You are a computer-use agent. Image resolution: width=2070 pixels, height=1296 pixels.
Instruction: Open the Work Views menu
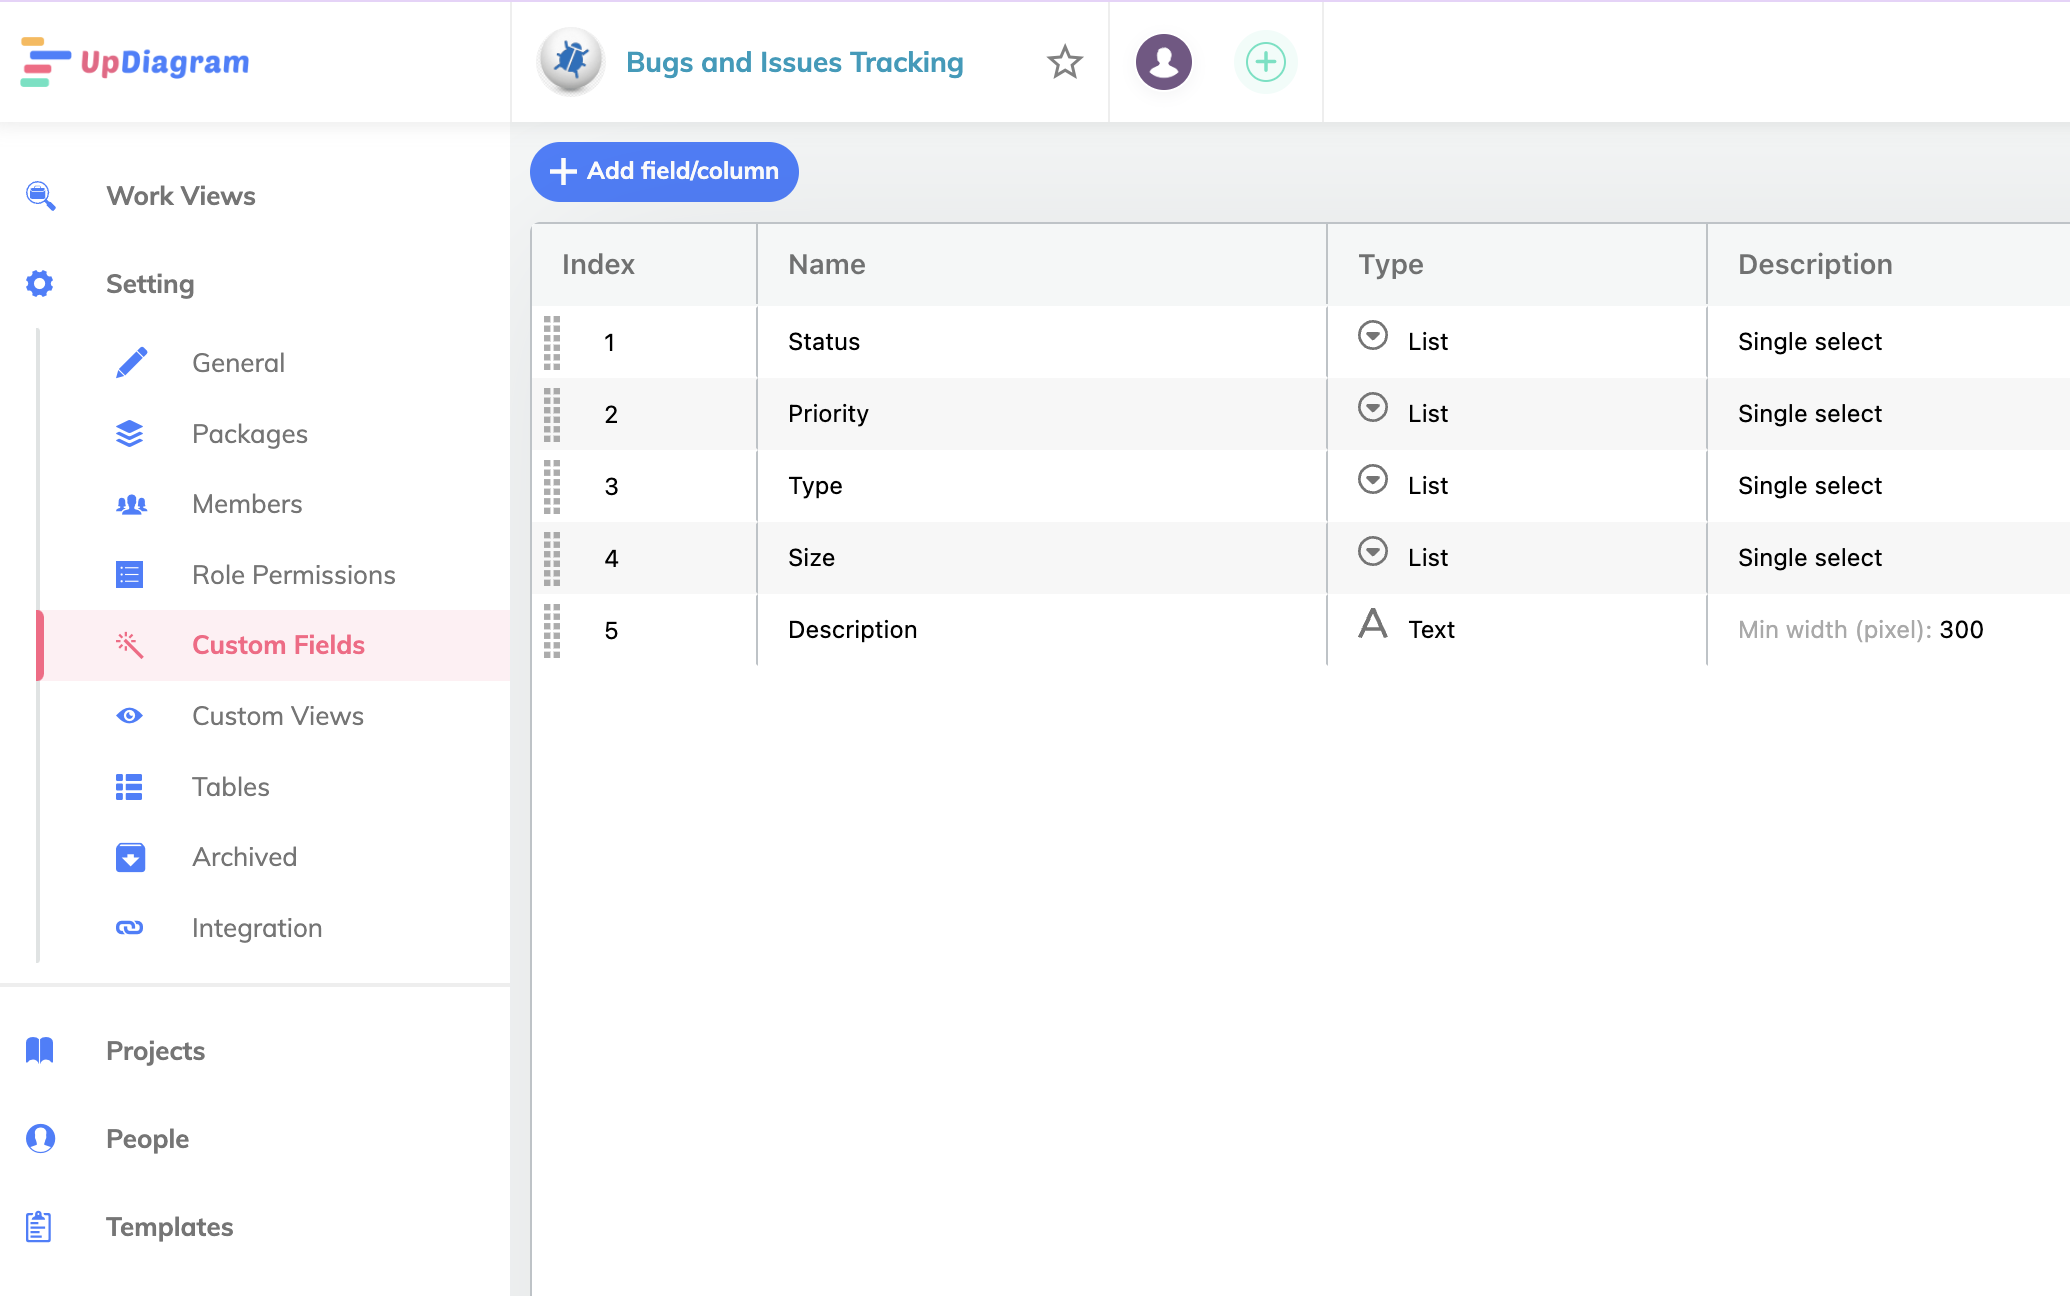181,196
